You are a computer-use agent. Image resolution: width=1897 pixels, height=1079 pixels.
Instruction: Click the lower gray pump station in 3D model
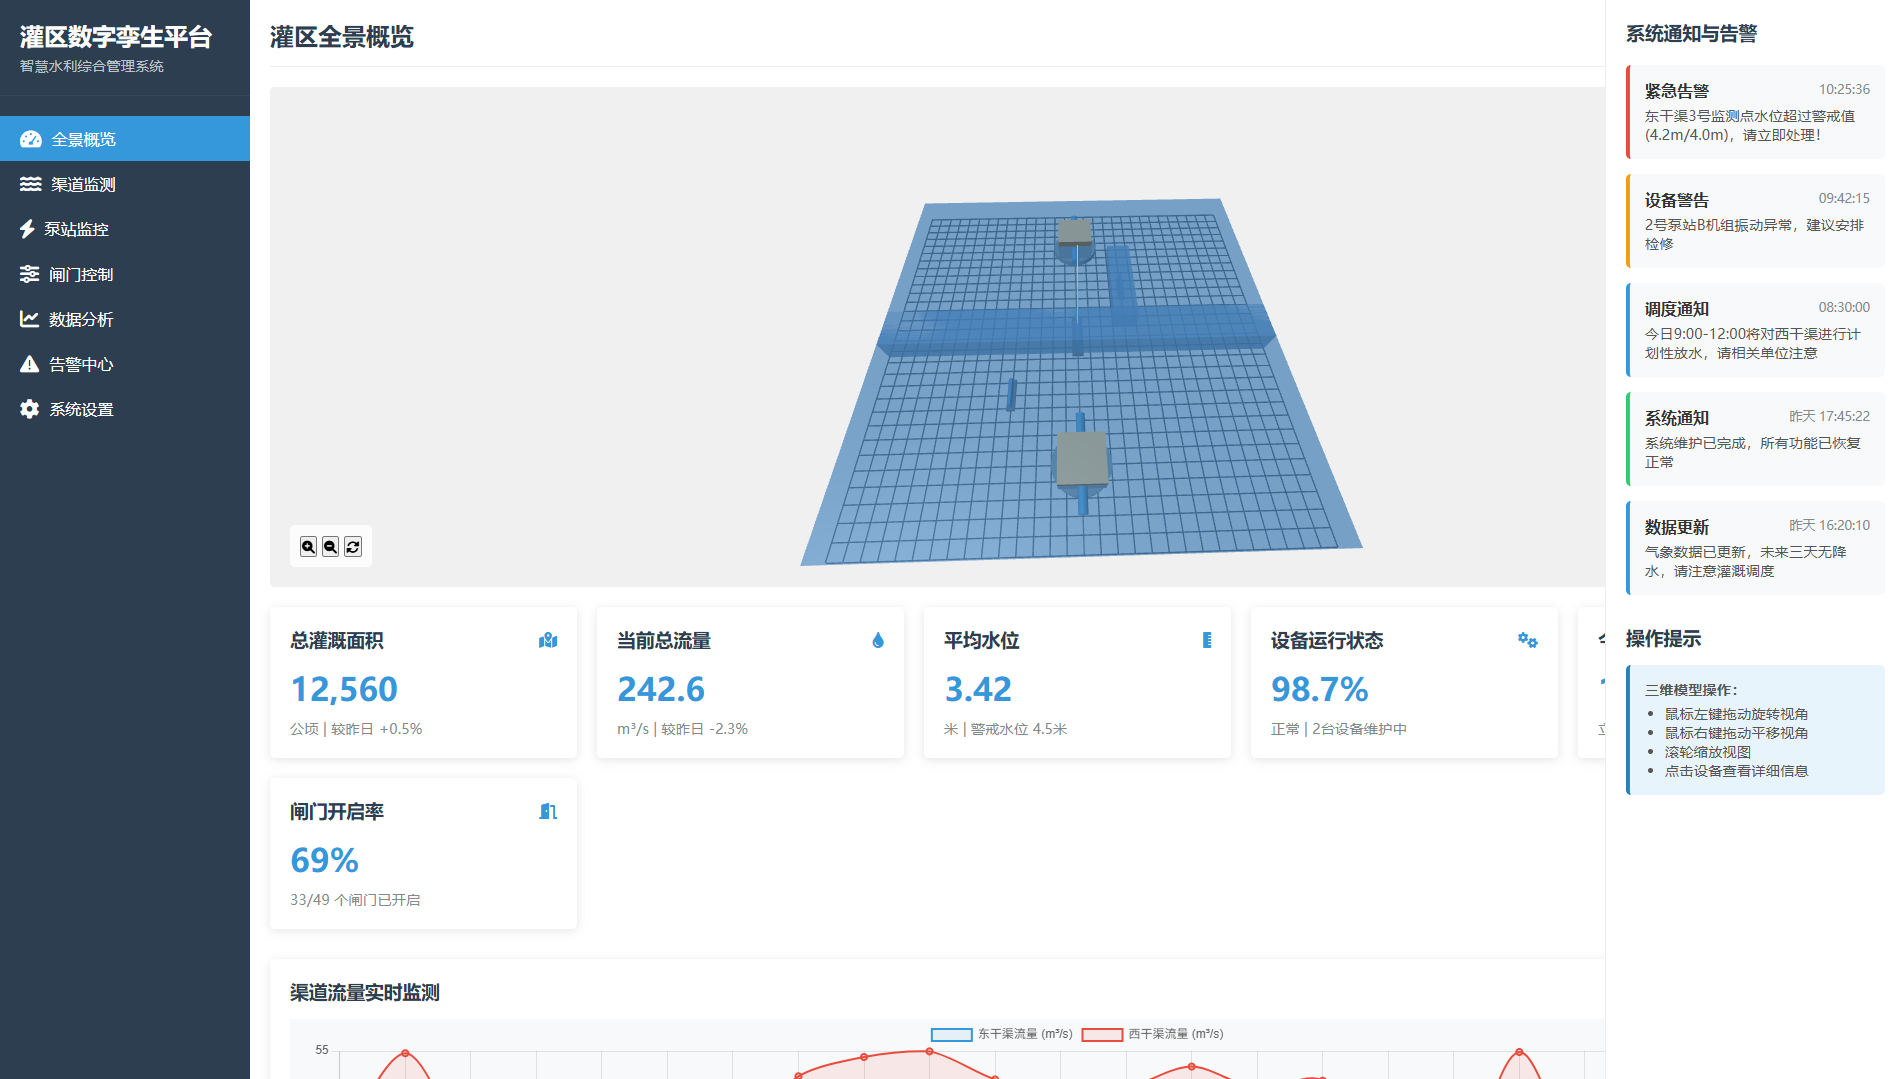point(1082,459)
